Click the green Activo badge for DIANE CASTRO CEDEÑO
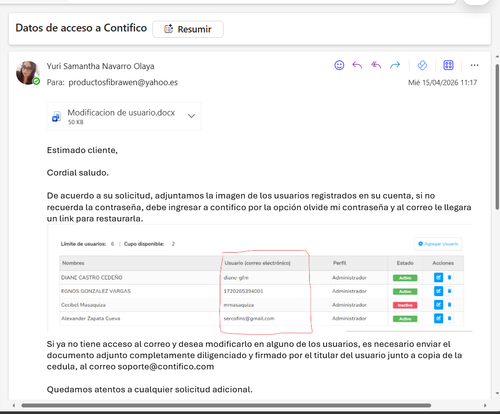 [x=405, y=278]
